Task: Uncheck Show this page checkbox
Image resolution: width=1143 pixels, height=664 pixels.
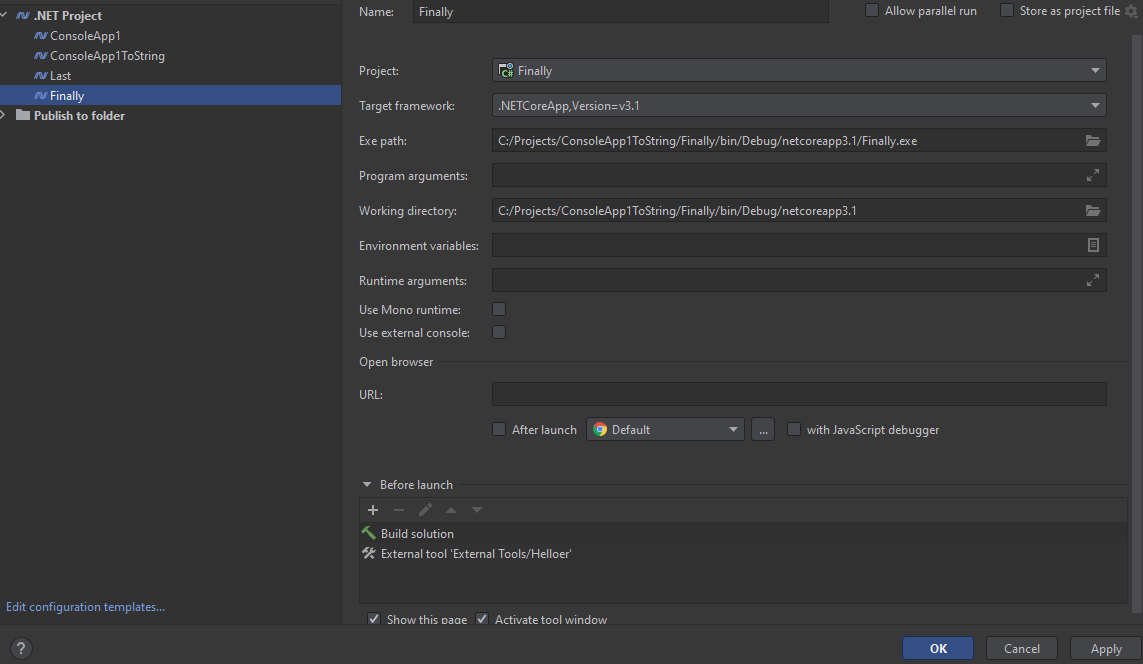Action: coord(374,619)
